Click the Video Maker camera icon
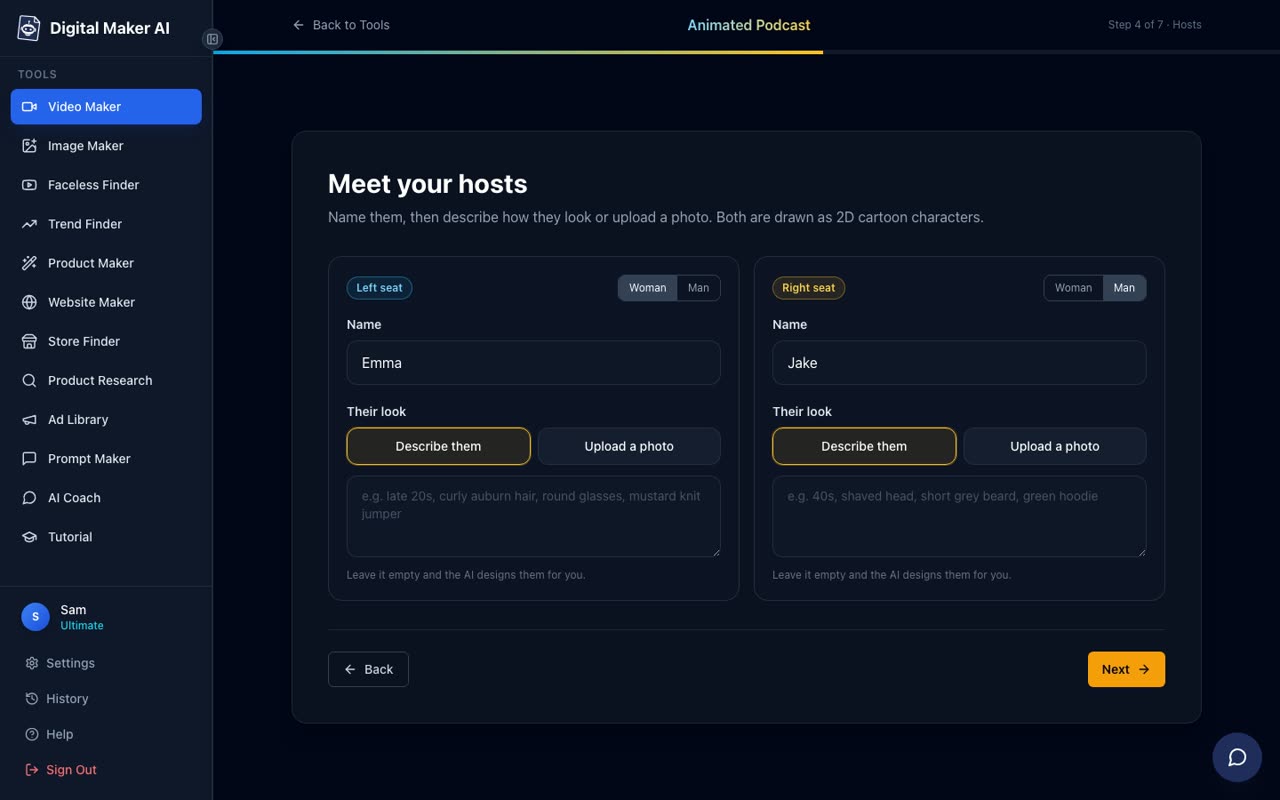This screenshot has width=1280, height=800. [x=29, y=107]
